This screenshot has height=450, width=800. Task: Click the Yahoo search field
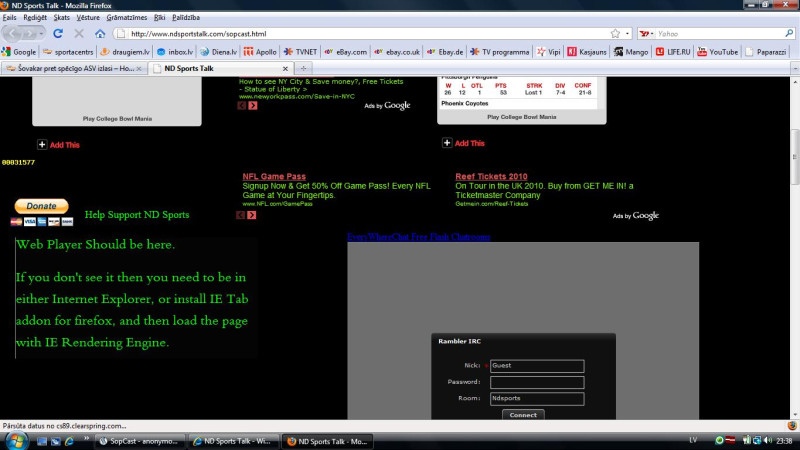[x=719, y=34]
